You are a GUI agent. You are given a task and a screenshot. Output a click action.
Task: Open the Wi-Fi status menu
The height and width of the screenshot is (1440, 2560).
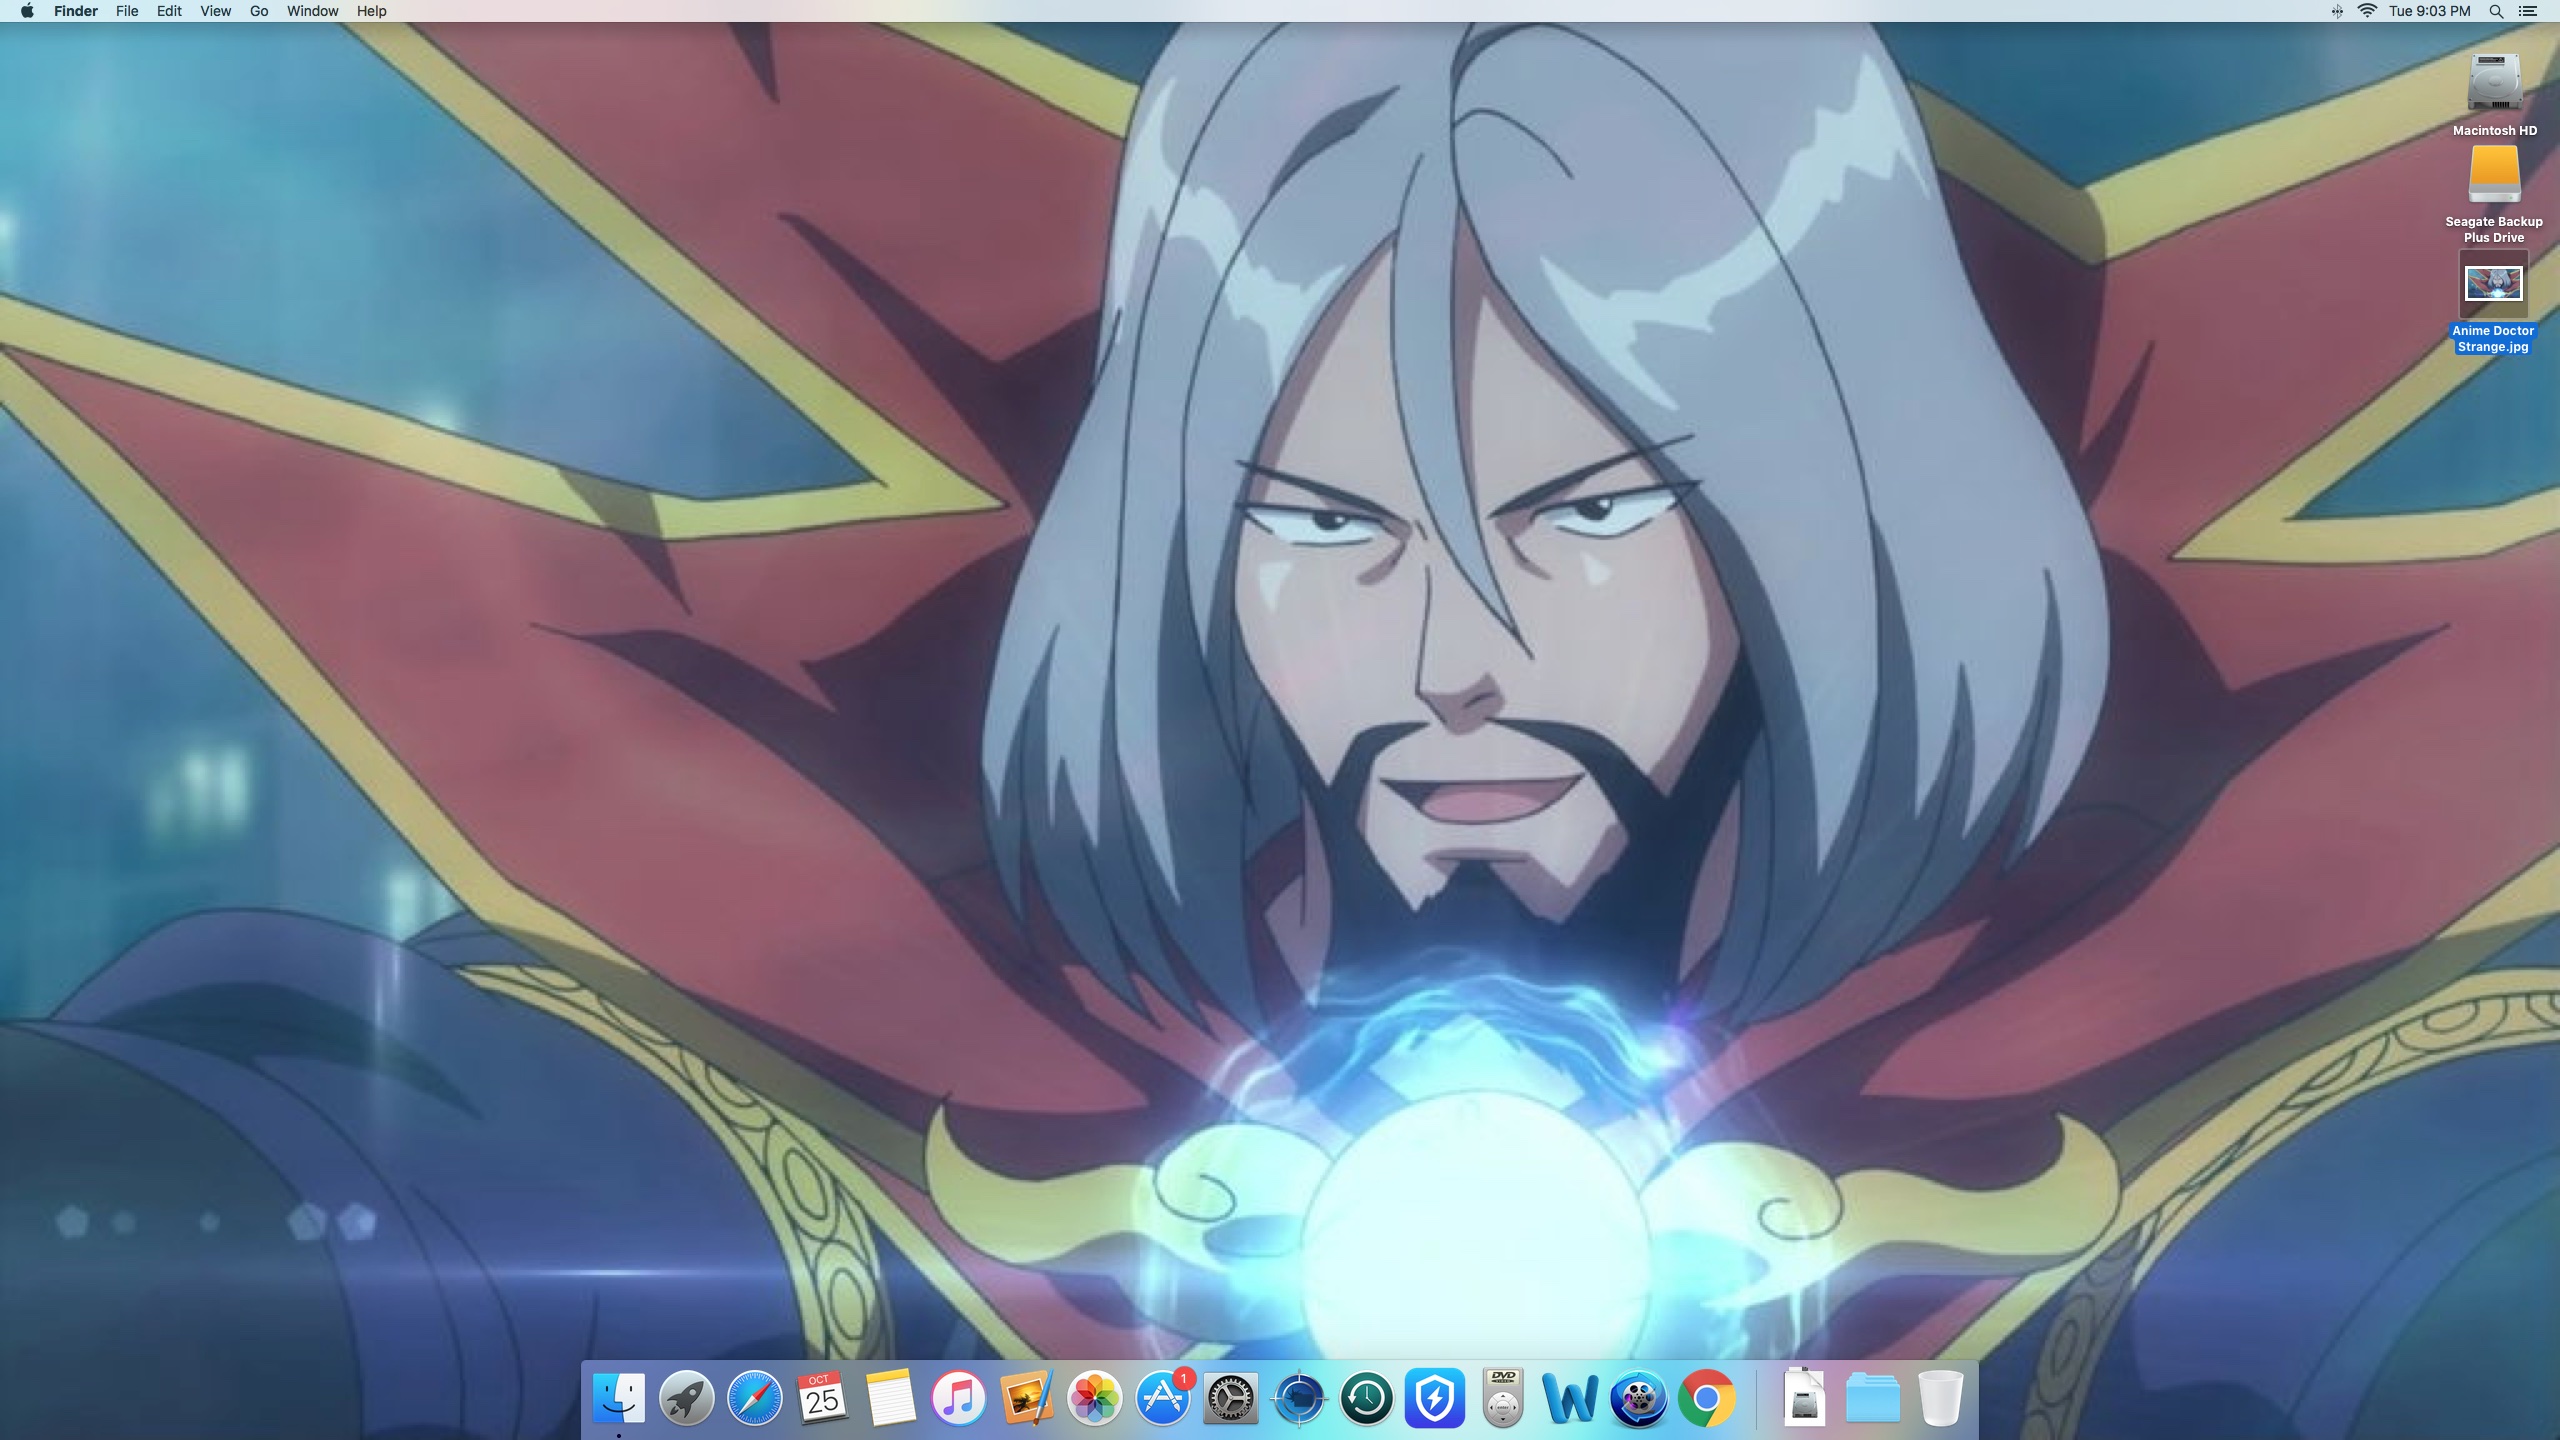pyautogui.click(x=2367, y=11)
